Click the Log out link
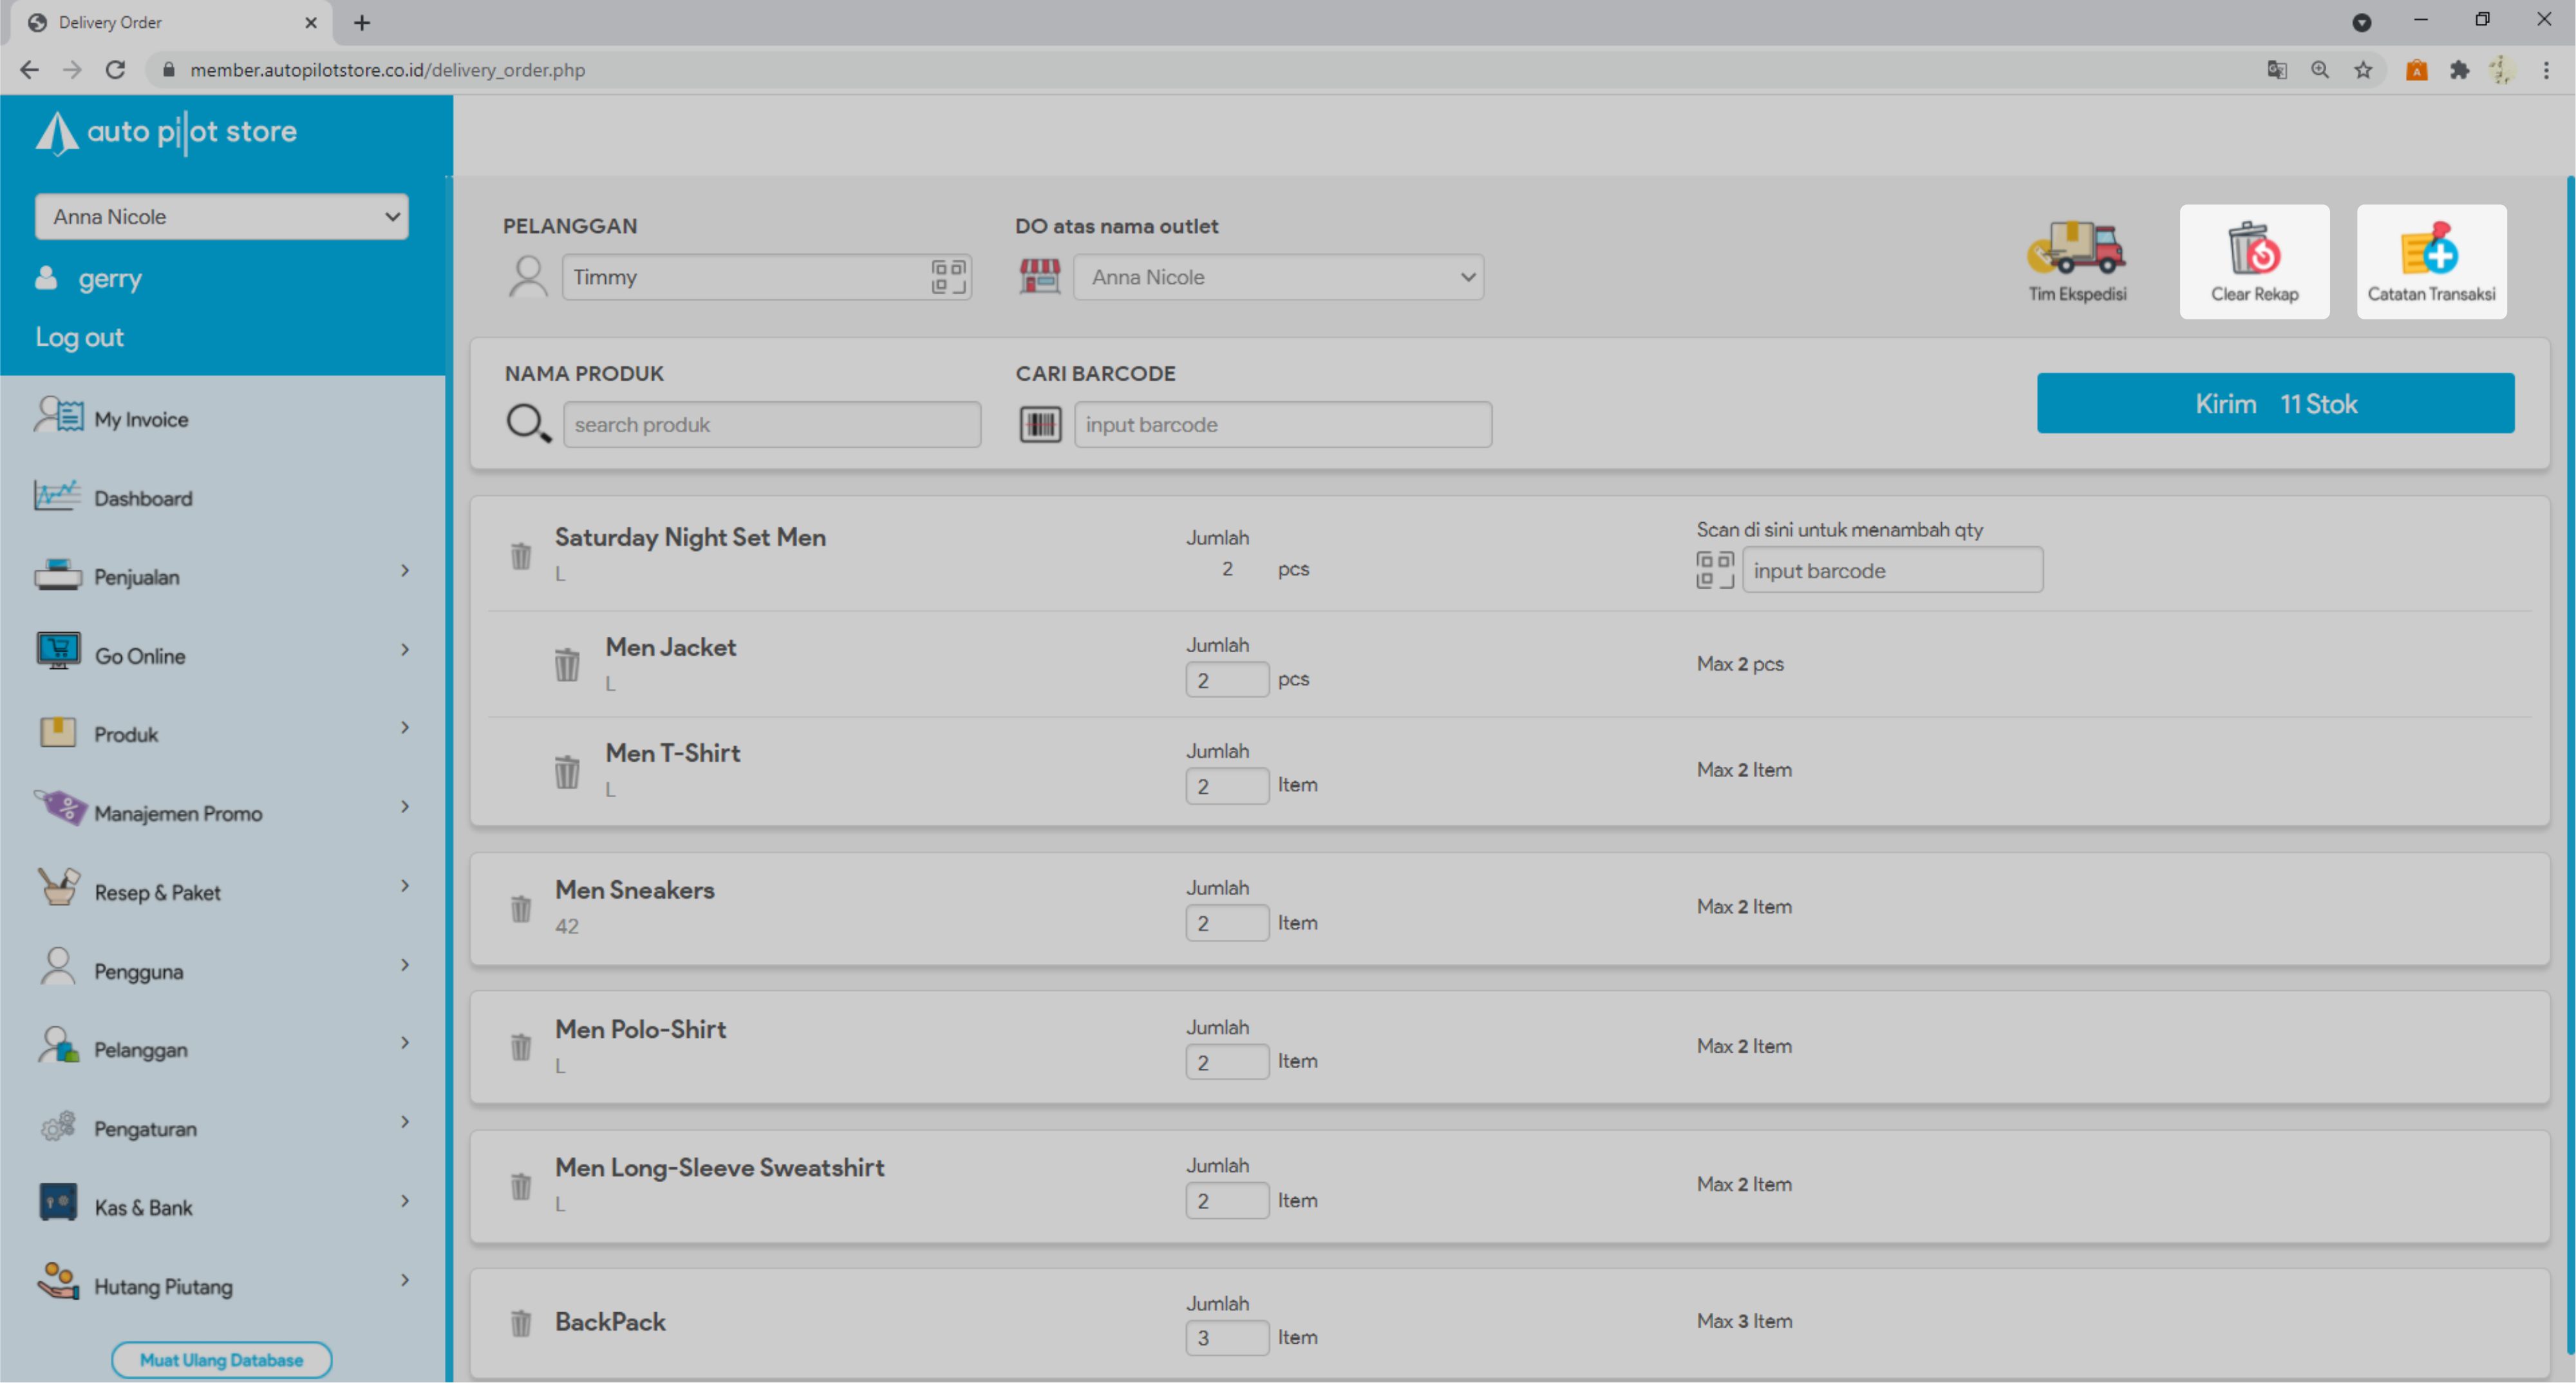Screen dimensions: 2576x1383 pos(79,337)
